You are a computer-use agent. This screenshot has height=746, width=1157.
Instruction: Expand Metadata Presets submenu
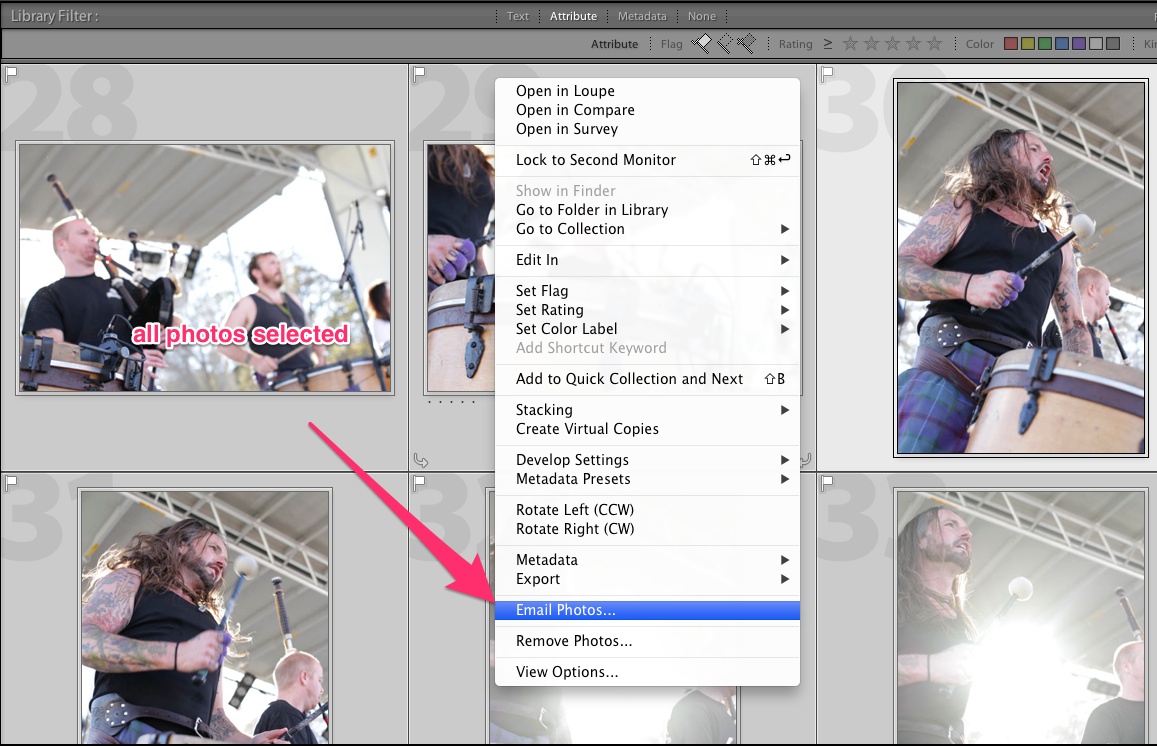point(647,480)
